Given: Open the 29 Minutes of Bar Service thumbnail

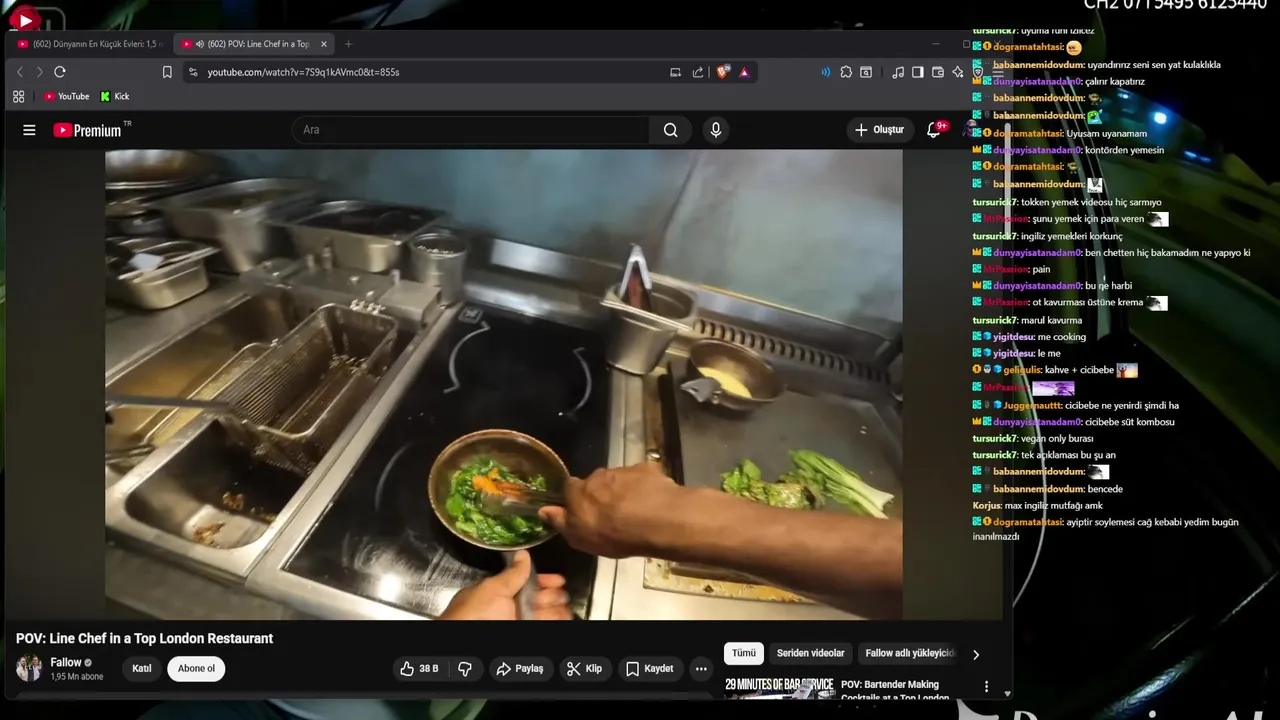Looking at the screenshot, I should pos(779,688).
